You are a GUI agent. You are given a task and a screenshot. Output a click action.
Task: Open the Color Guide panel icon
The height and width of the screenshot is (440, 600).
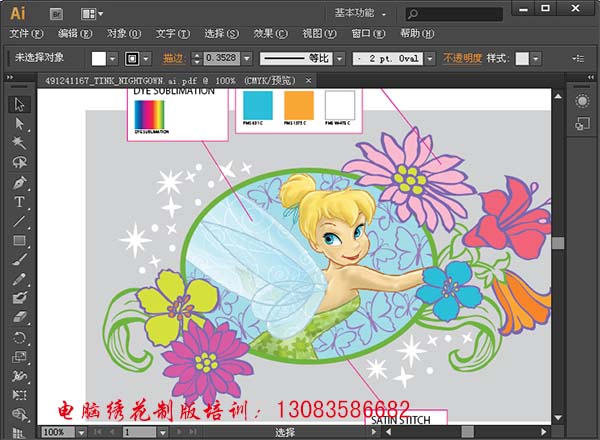pos(582,101)
